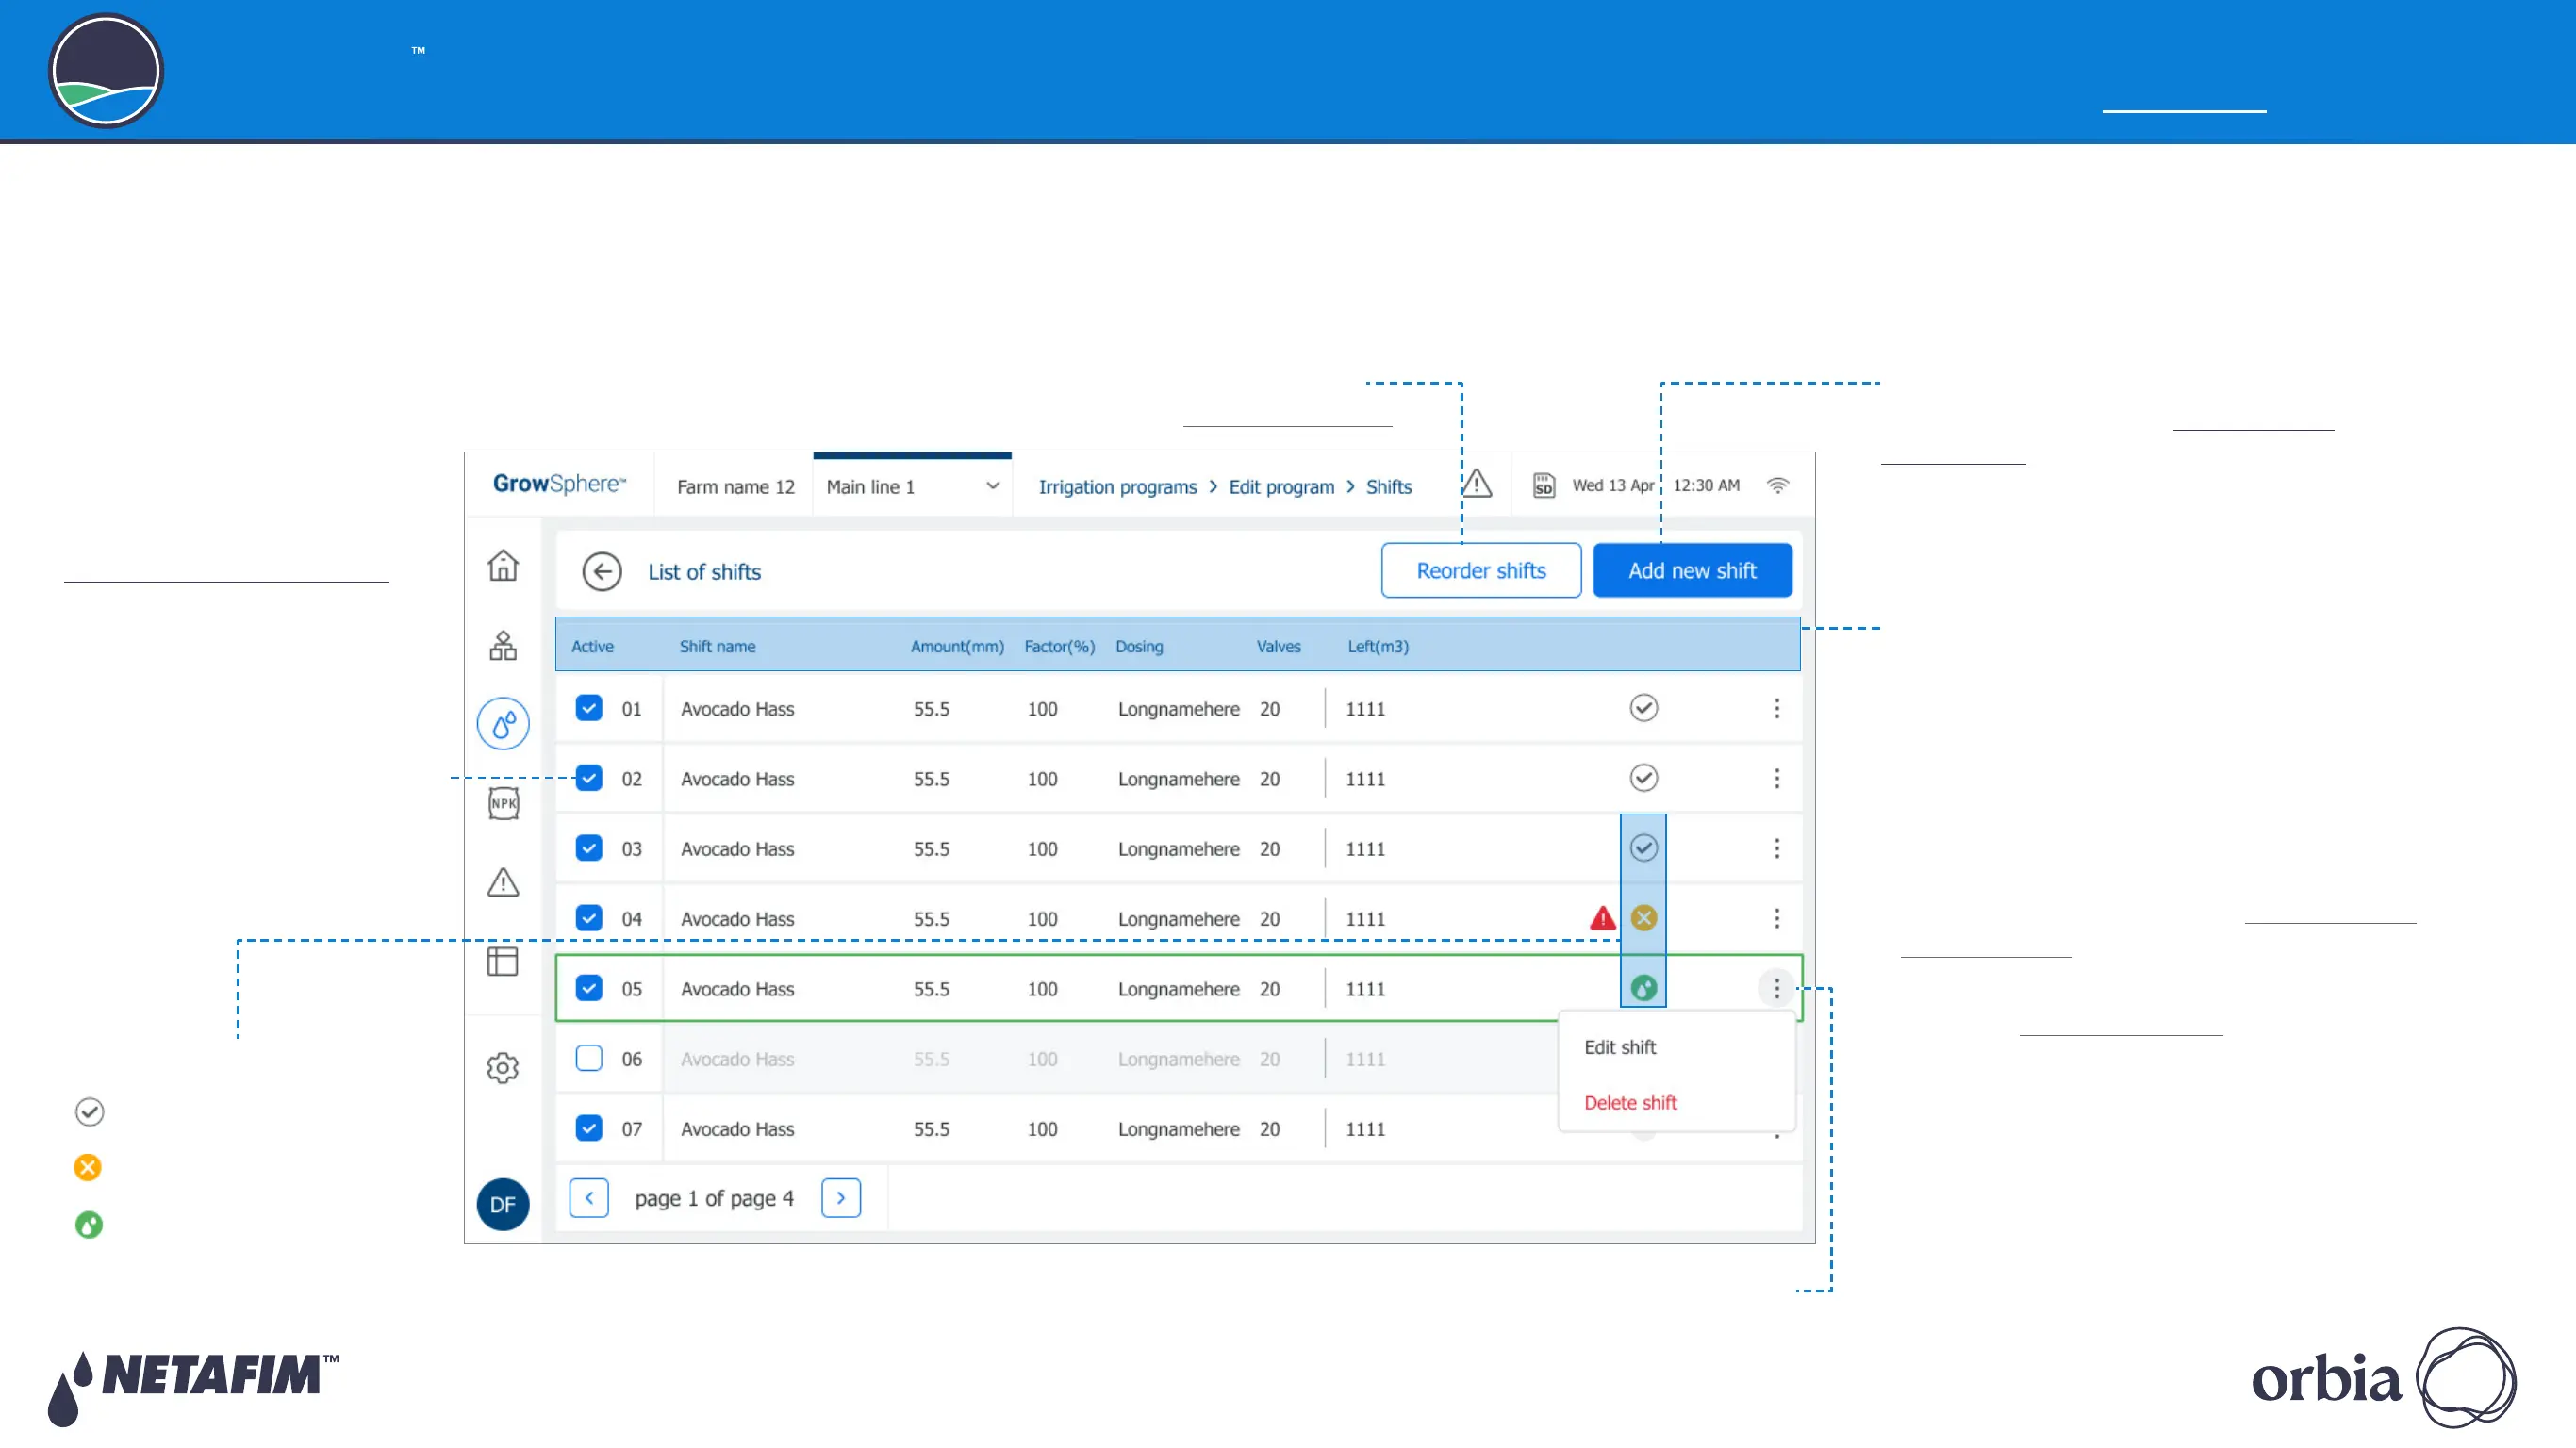Click the Shifts breadcrumb
2576x1448 pixels.
[1389, 487]
